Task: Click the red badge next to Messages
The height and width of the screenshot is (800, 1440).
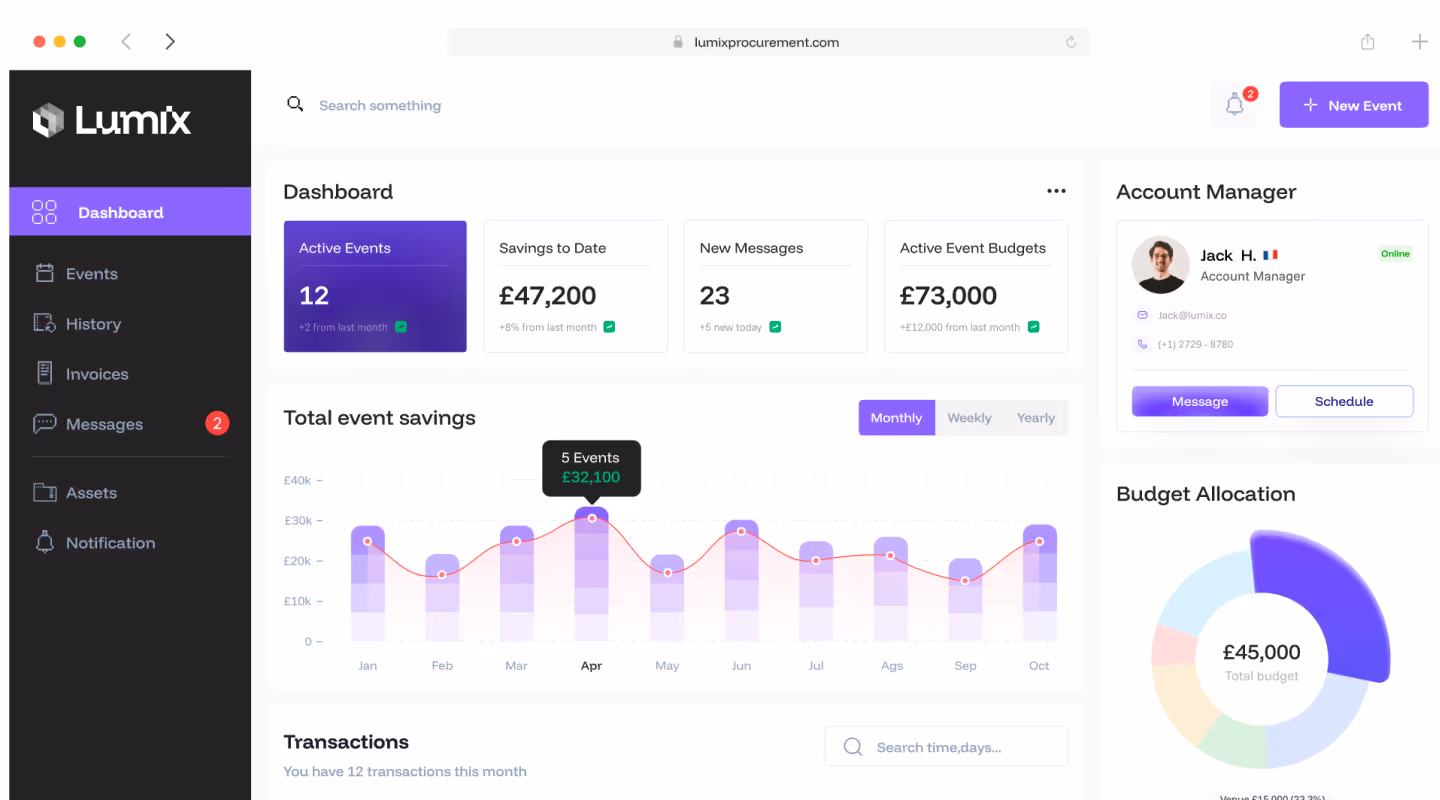Action: coord(217,423)
